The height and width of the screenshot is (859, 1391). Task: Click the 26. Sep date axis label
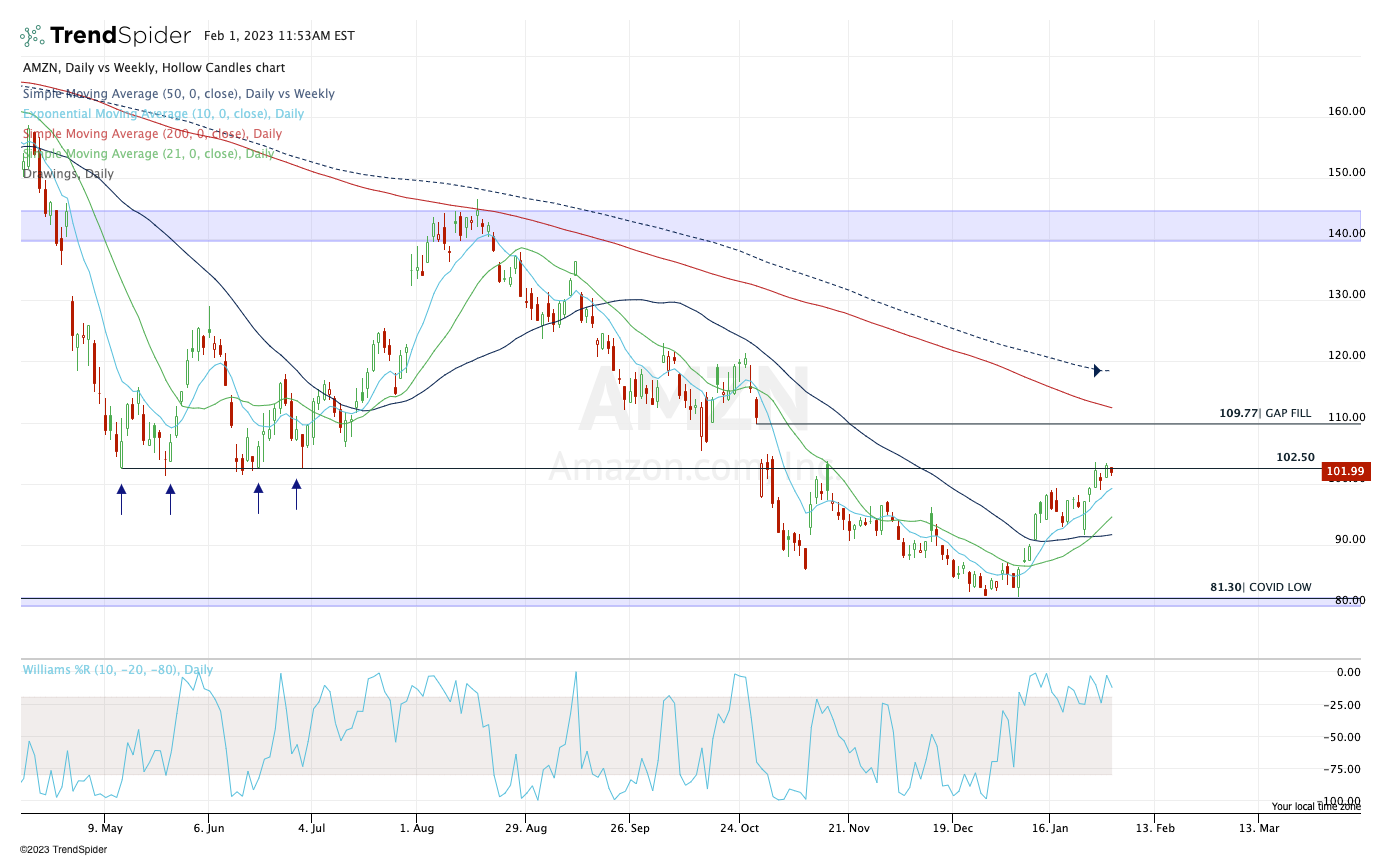click(631, 828)
